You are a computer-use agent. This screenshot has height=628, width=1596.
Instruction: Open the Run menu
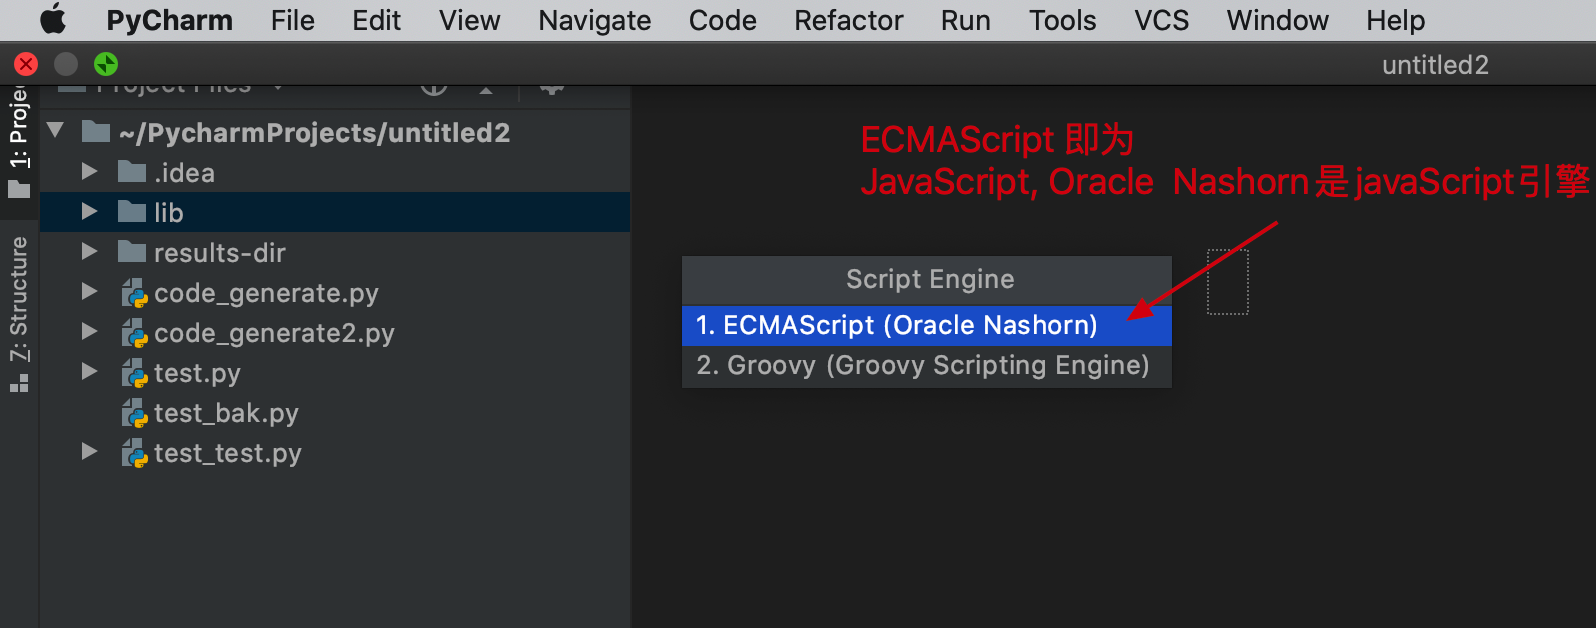click(x=965, y=20)
